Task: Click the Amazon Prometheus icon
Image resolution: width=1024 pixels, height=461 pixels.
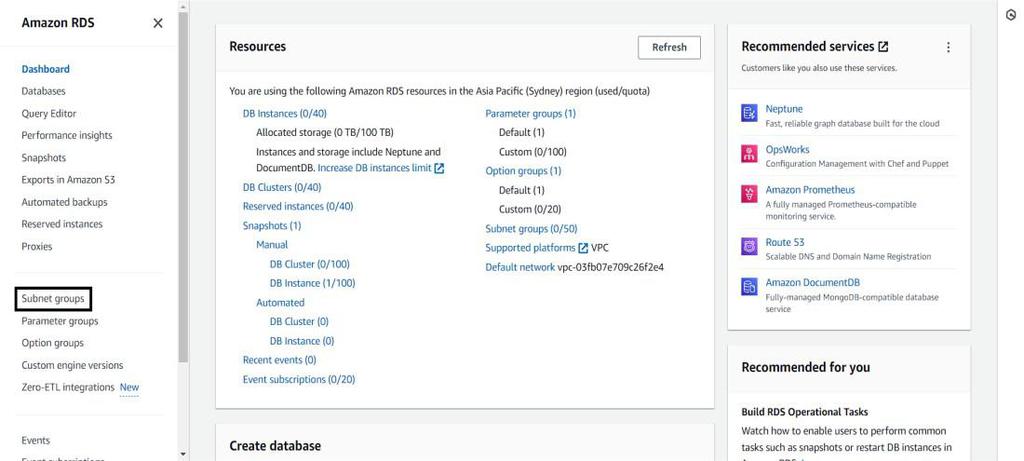Action: [x=749, y=194]
